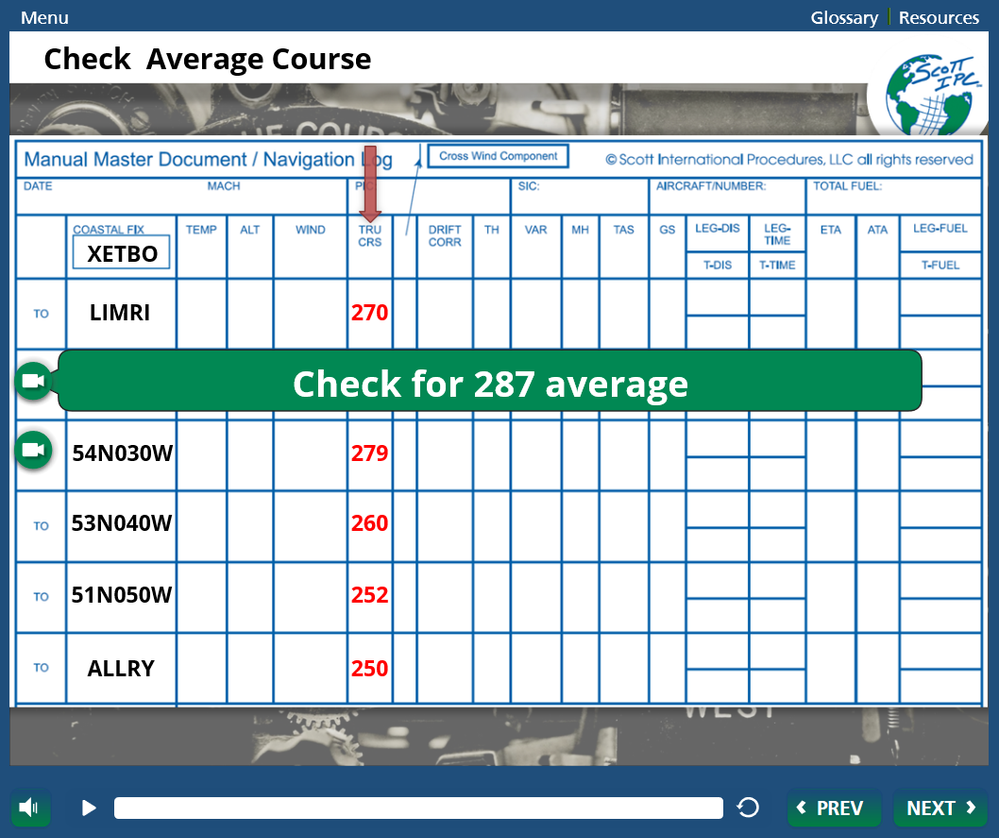
Task: Click the SIC field label
Action: [528, 186]
